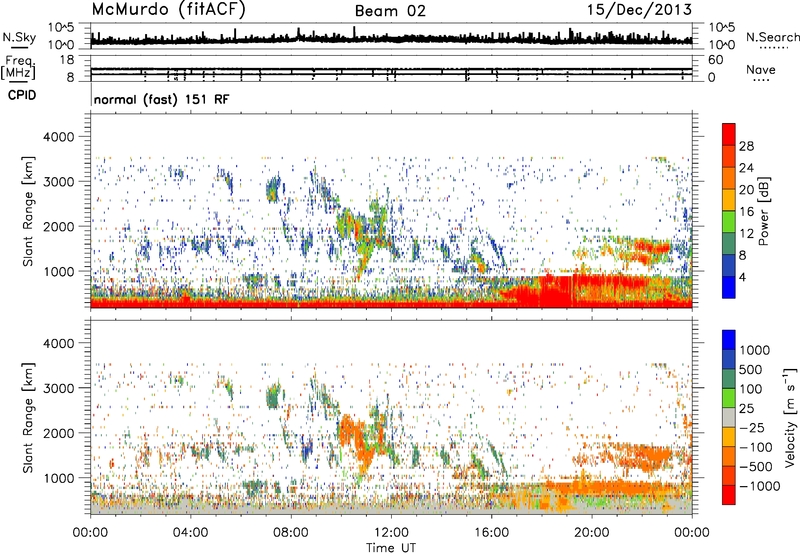
Task: Pick the red bottom segment of the velocity colorbar
Action: [729, 495]
